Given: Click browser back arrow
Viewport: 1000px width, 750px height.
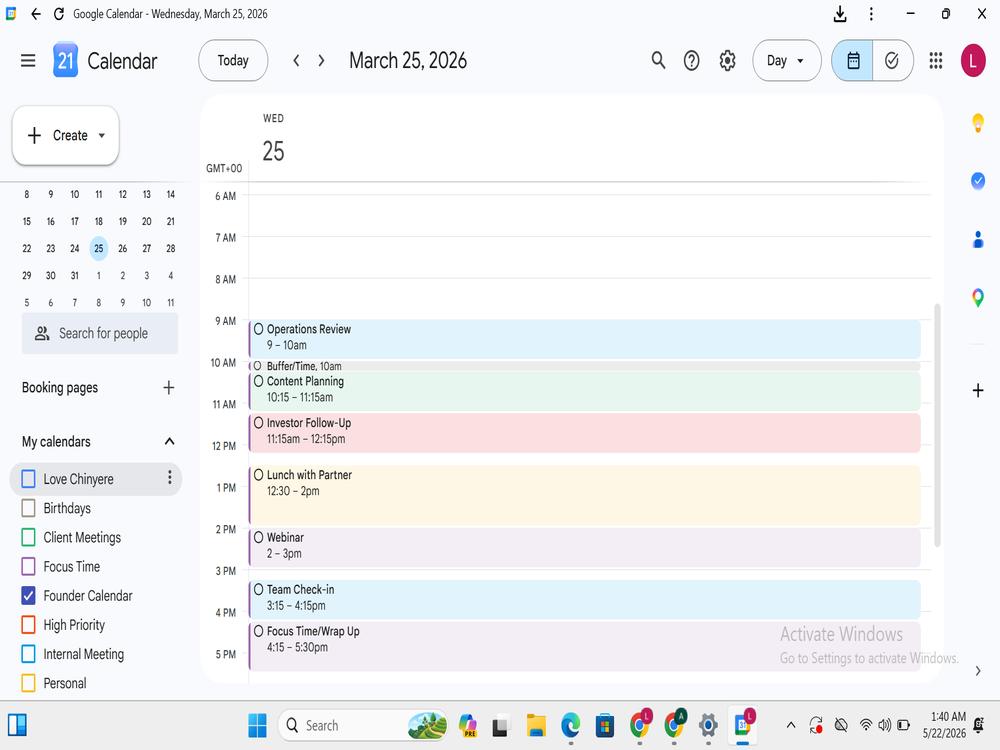Looking at the screenshot, I should coord(36,14).
